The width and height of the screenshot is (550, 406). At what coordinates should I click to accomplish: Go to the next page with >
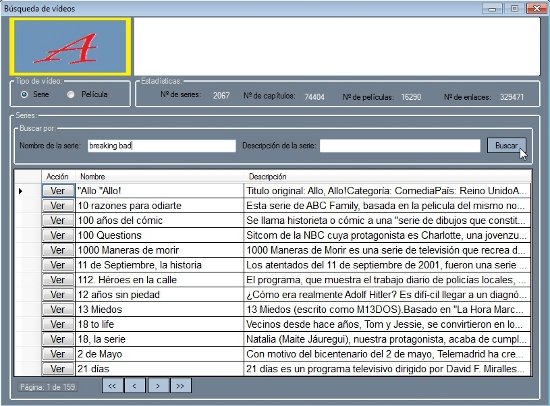click(x=158, y=386)
